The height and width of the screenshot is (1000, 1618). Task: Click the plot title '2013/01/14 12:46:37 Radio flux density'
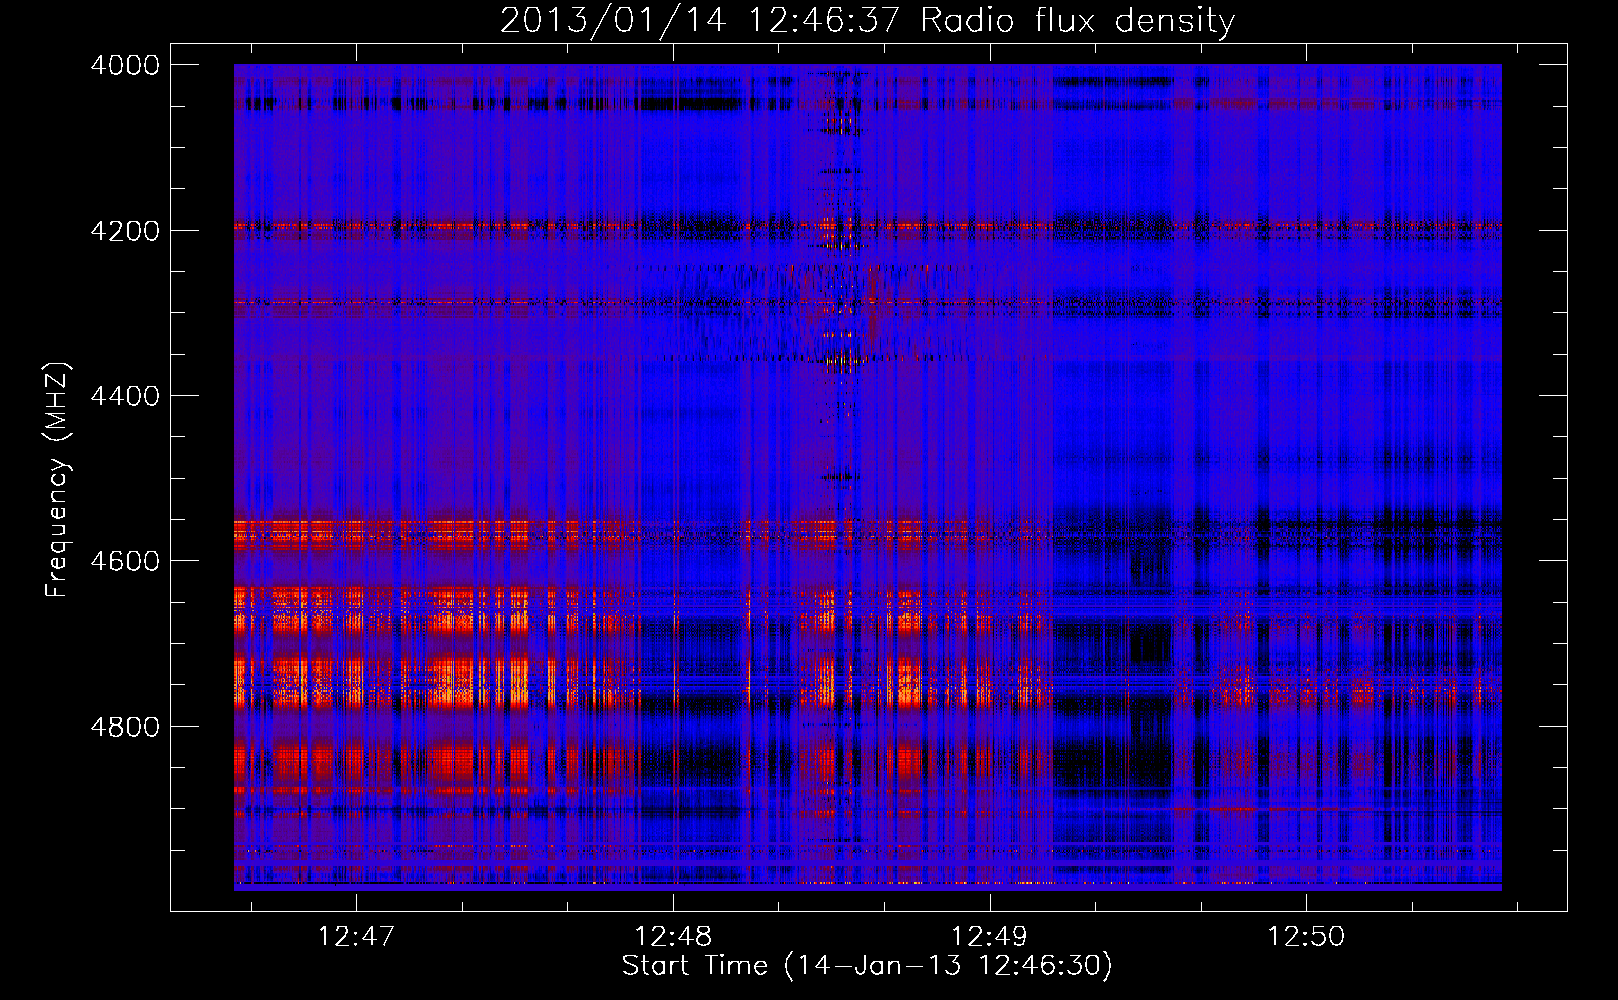(867, 21)
